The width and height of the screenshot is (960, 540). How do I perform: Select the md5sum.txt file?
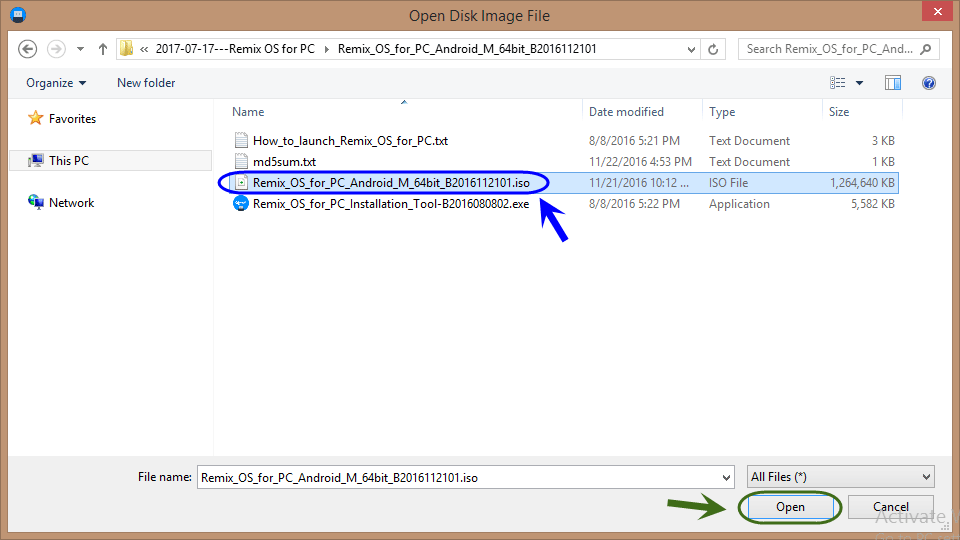point(284,162)
